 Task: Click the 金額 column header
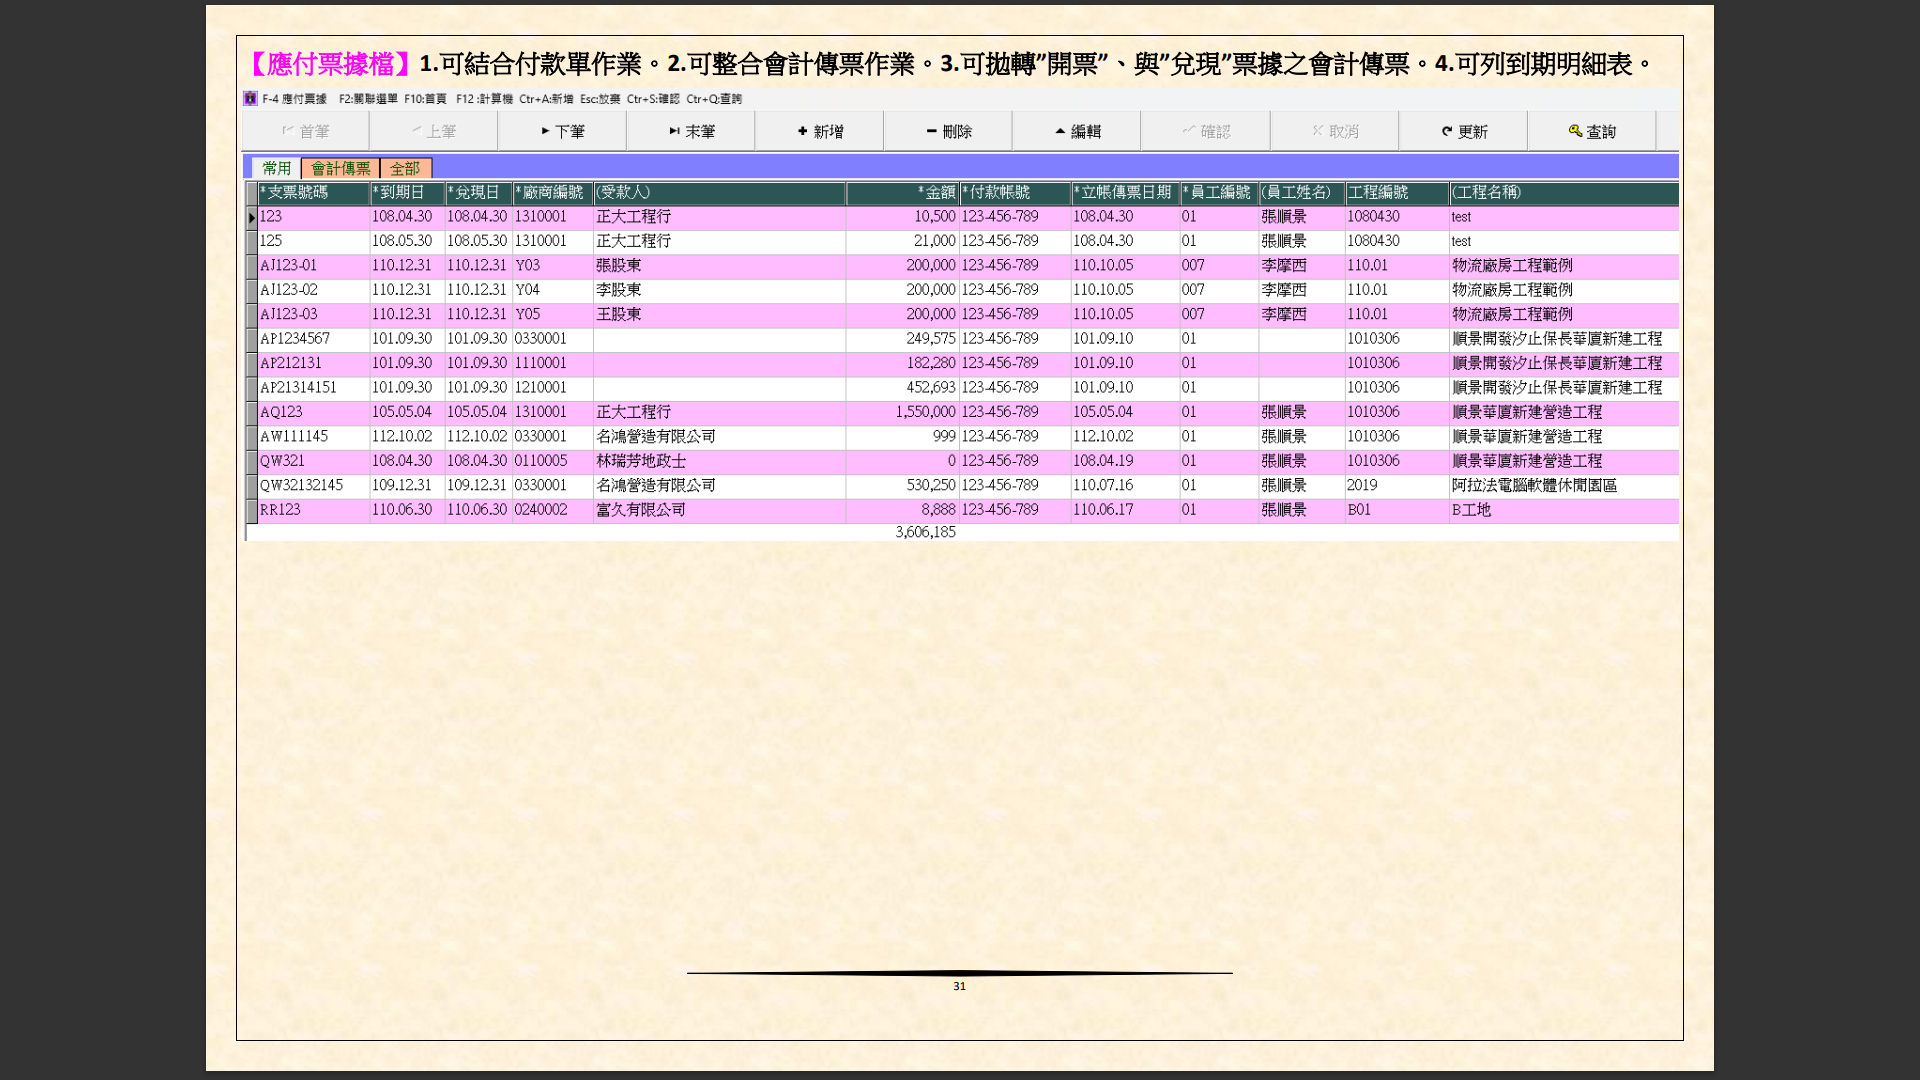pos(902,192)
